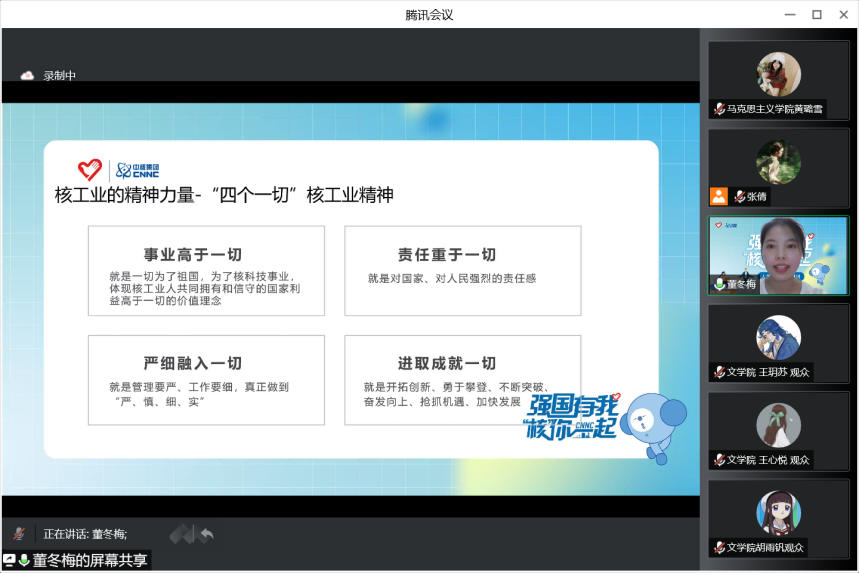Click the 正在讲话: 董冬梅 speaker label
Viewport: 859px width, 573px height.
(85, 534)
